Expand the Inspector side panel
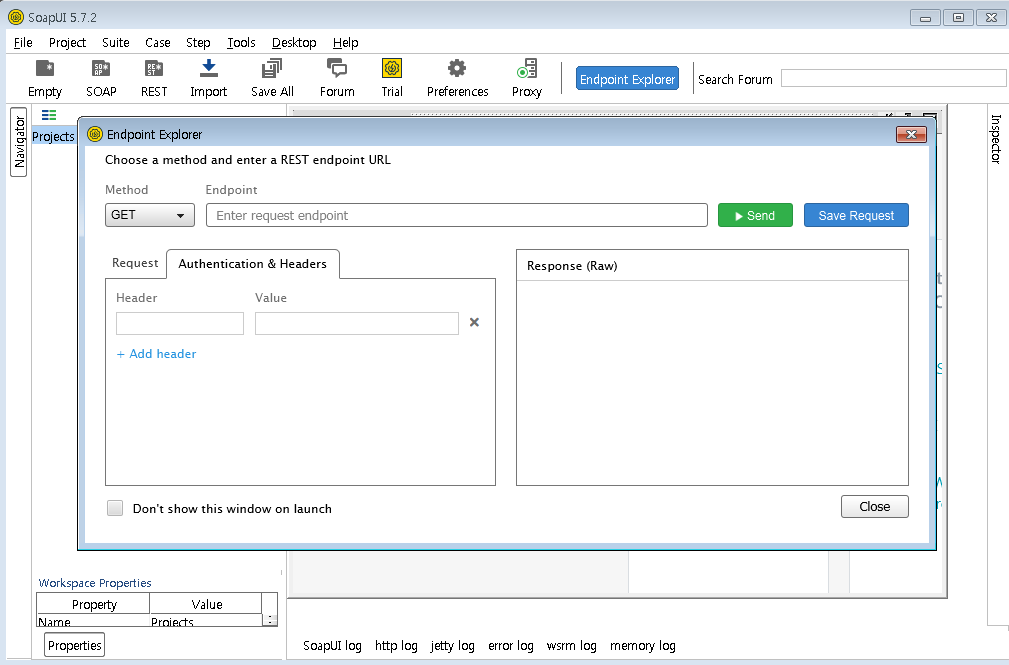Screen dimensions: 1009x665 (x=995, y=138)
